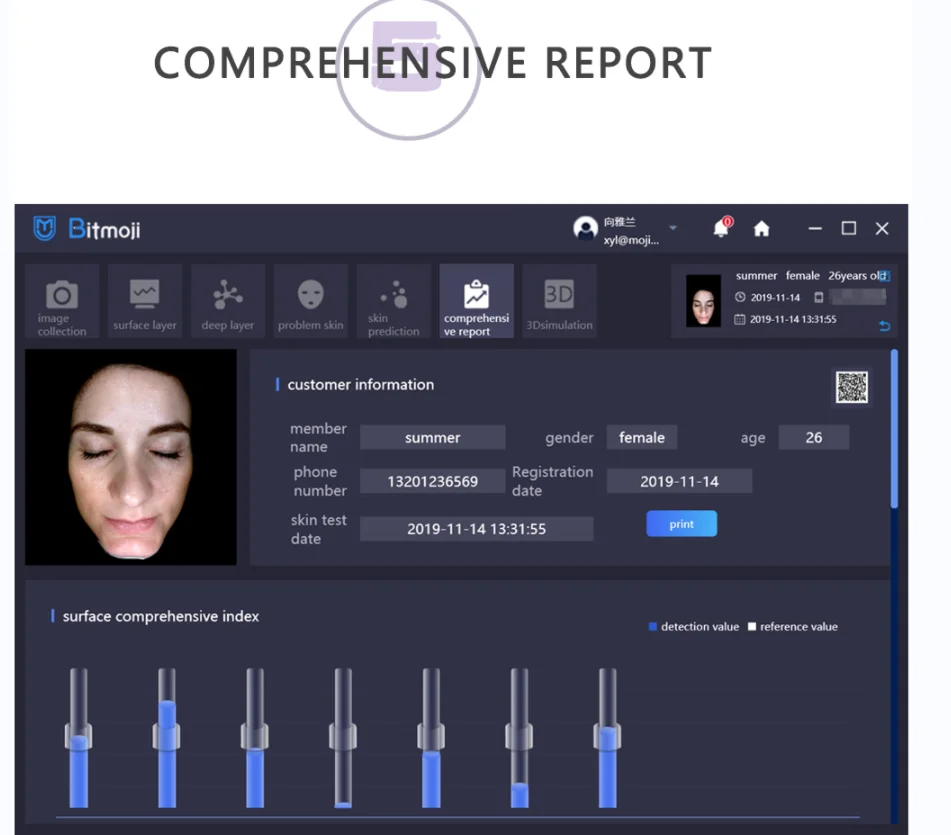Click the blue return arrow icon
Screen dimensions: 951x835
(884, 327)
